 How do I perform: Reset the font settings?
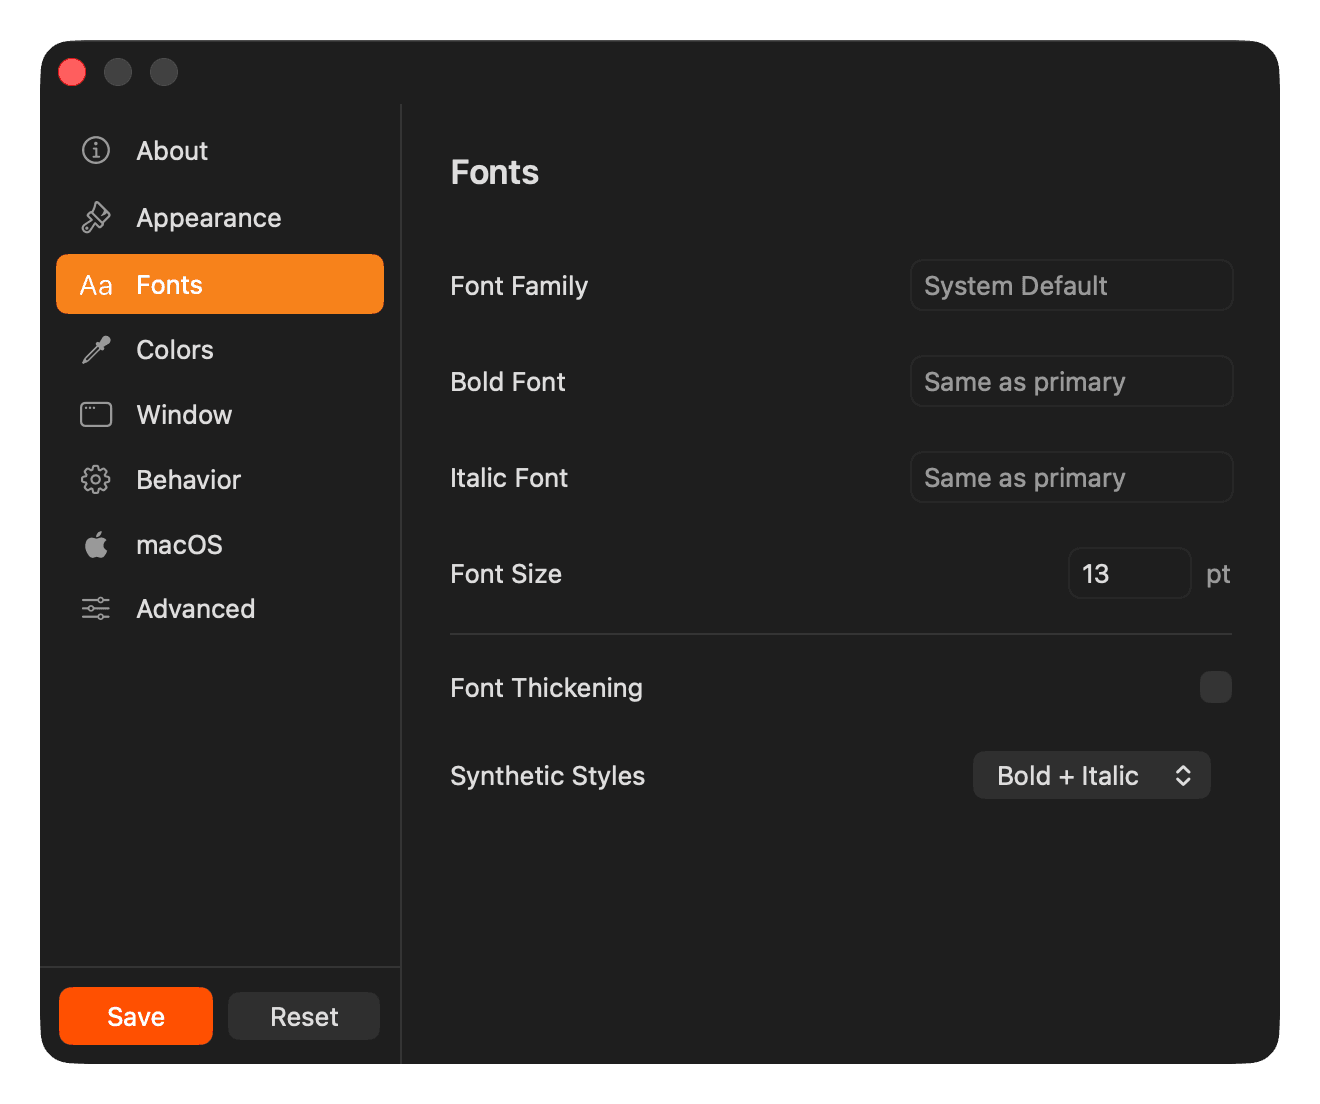pos(303,1016)
